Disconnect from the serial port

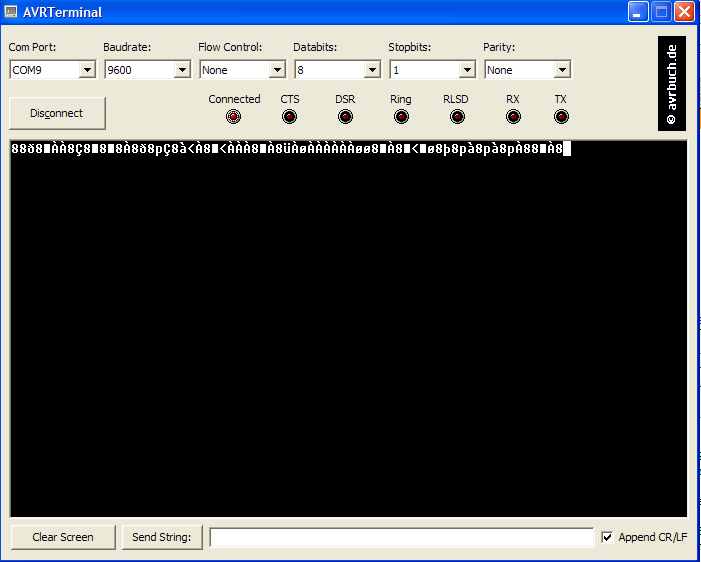coord(57,113)
